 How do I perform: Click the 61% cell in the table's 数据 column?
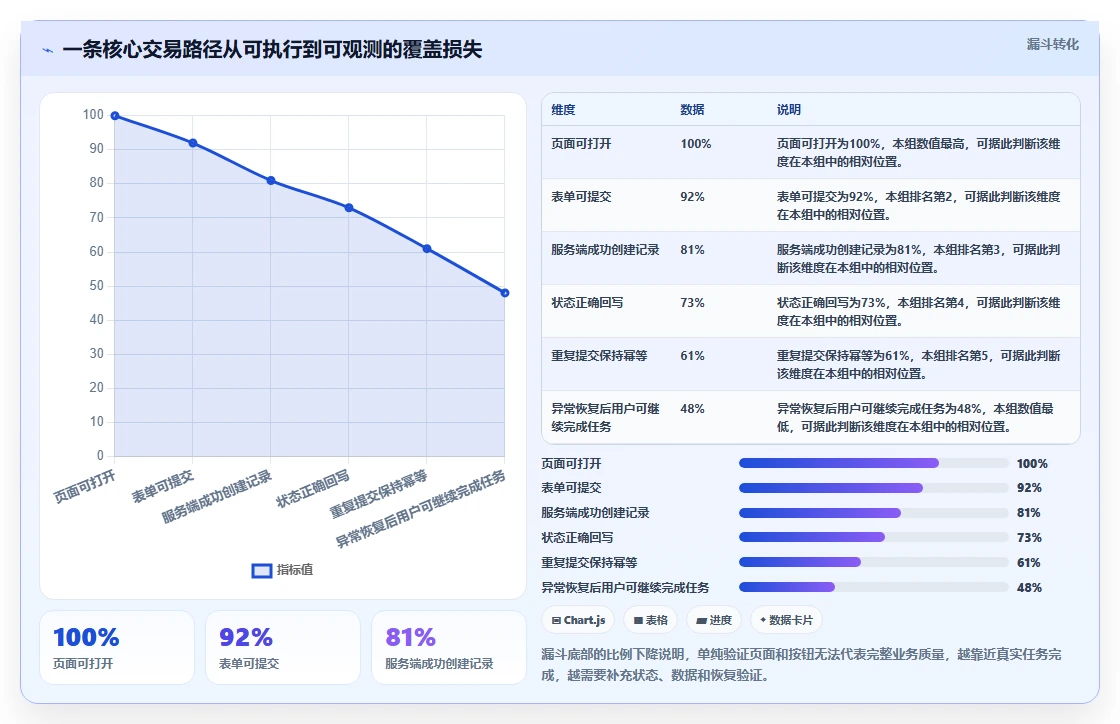(692, 356)
